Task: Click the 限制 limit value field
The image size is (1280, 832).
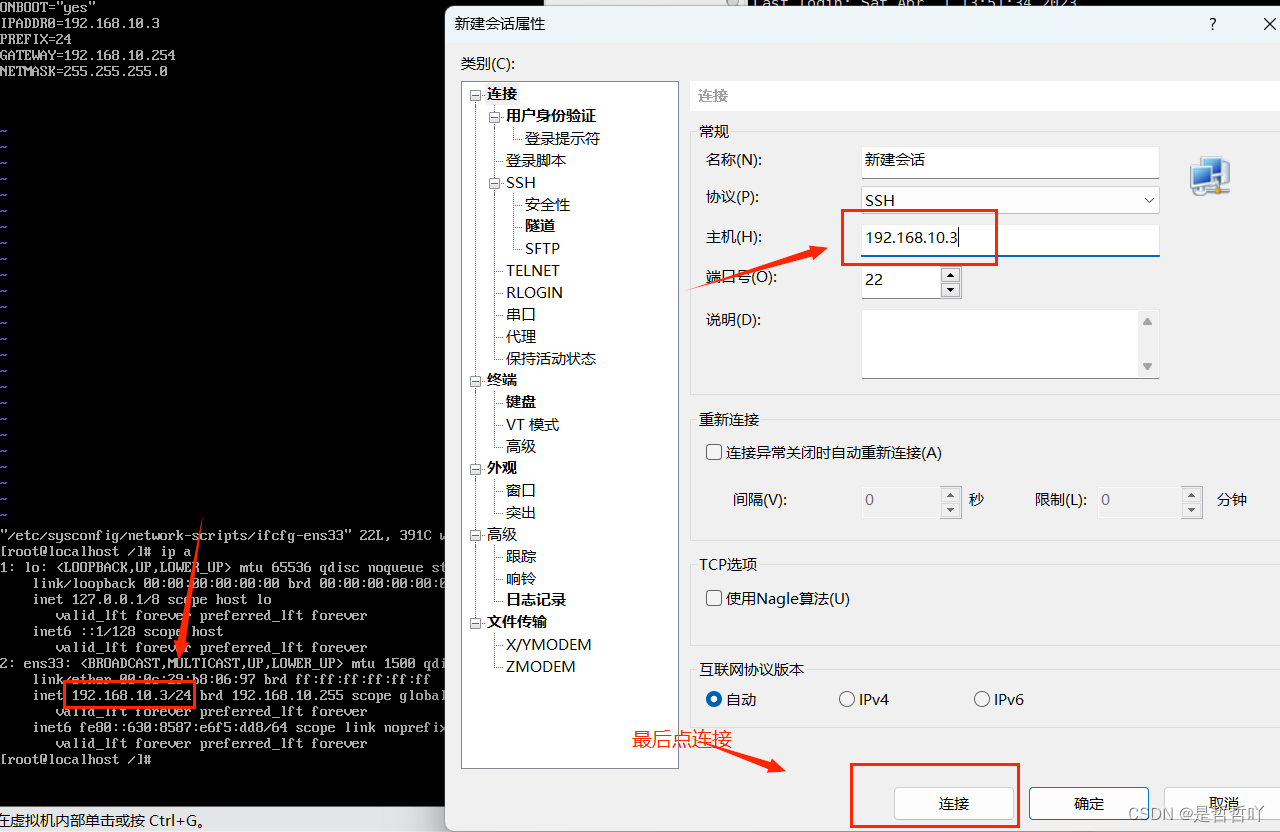Action: [1139, 500]
